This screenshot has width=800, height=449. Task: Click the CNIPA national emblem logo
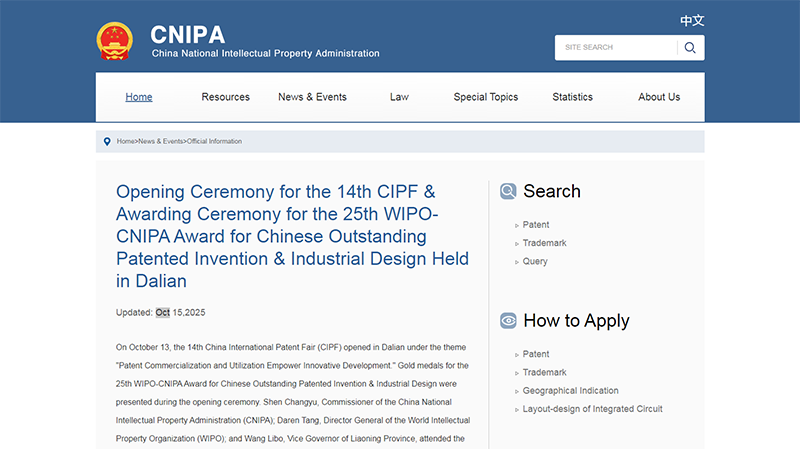[114, 41]
